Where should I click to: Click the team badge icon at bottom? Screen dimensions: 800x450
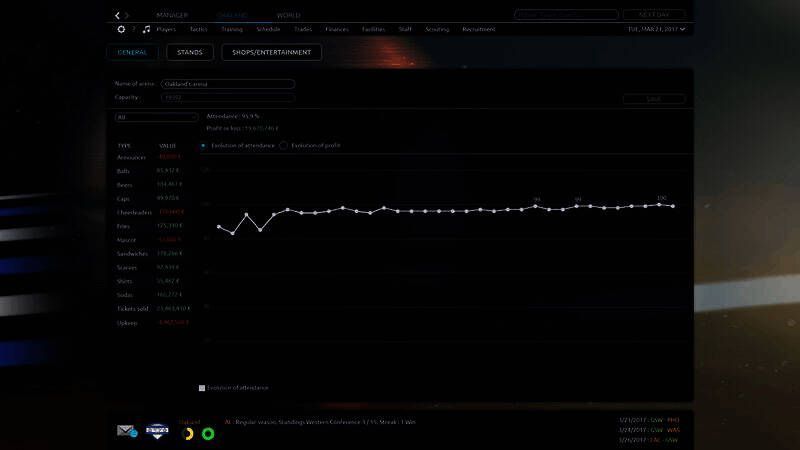coord(155,431)
